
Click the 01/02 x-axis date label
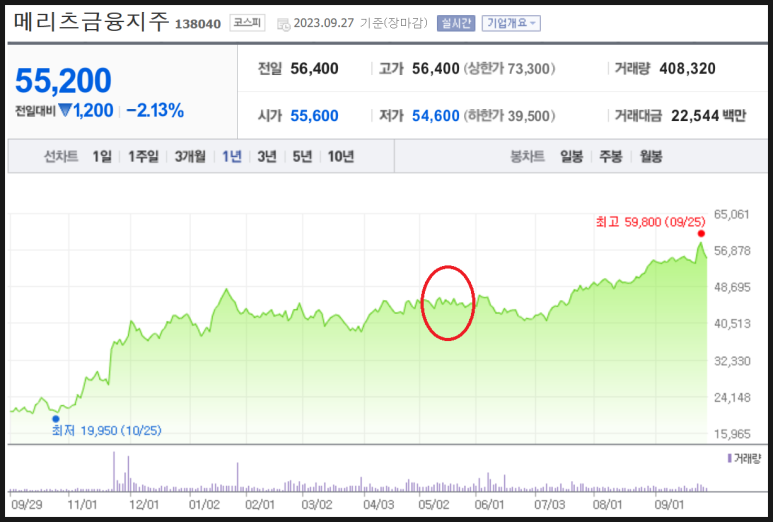click(x=204, y=505)
